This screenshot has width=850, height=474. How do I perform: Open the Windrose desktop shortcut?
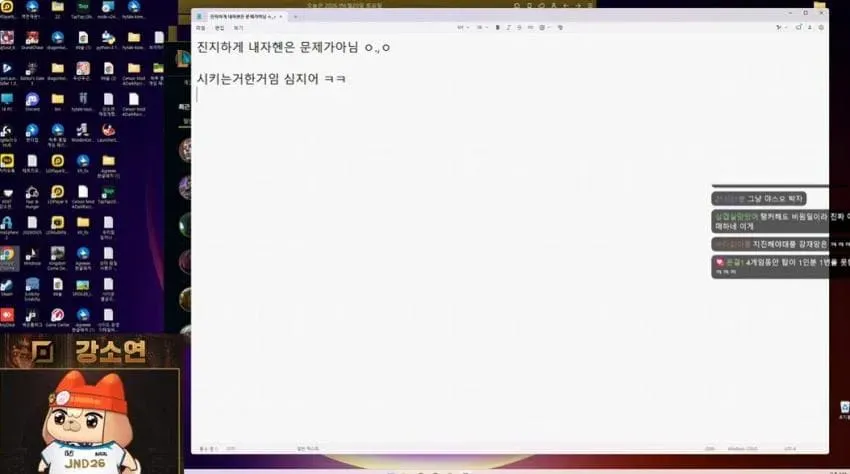coord(32,256)
